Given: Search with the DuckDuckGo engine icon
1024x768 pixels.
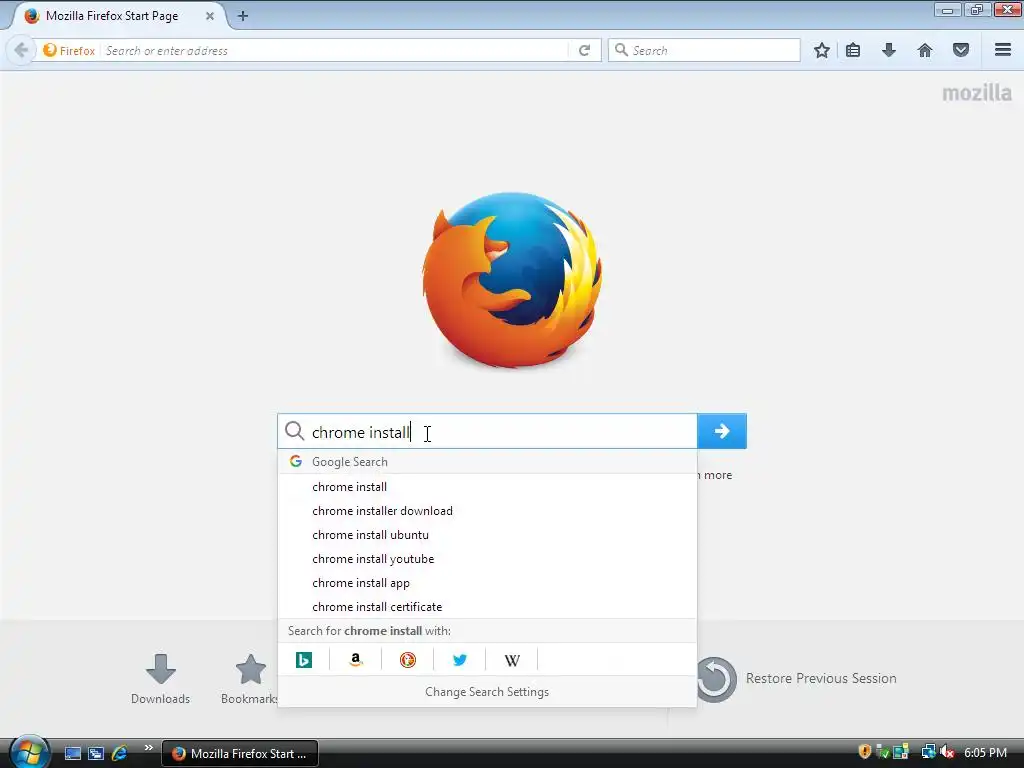Looking at the screenshot, I should [408, 660].
